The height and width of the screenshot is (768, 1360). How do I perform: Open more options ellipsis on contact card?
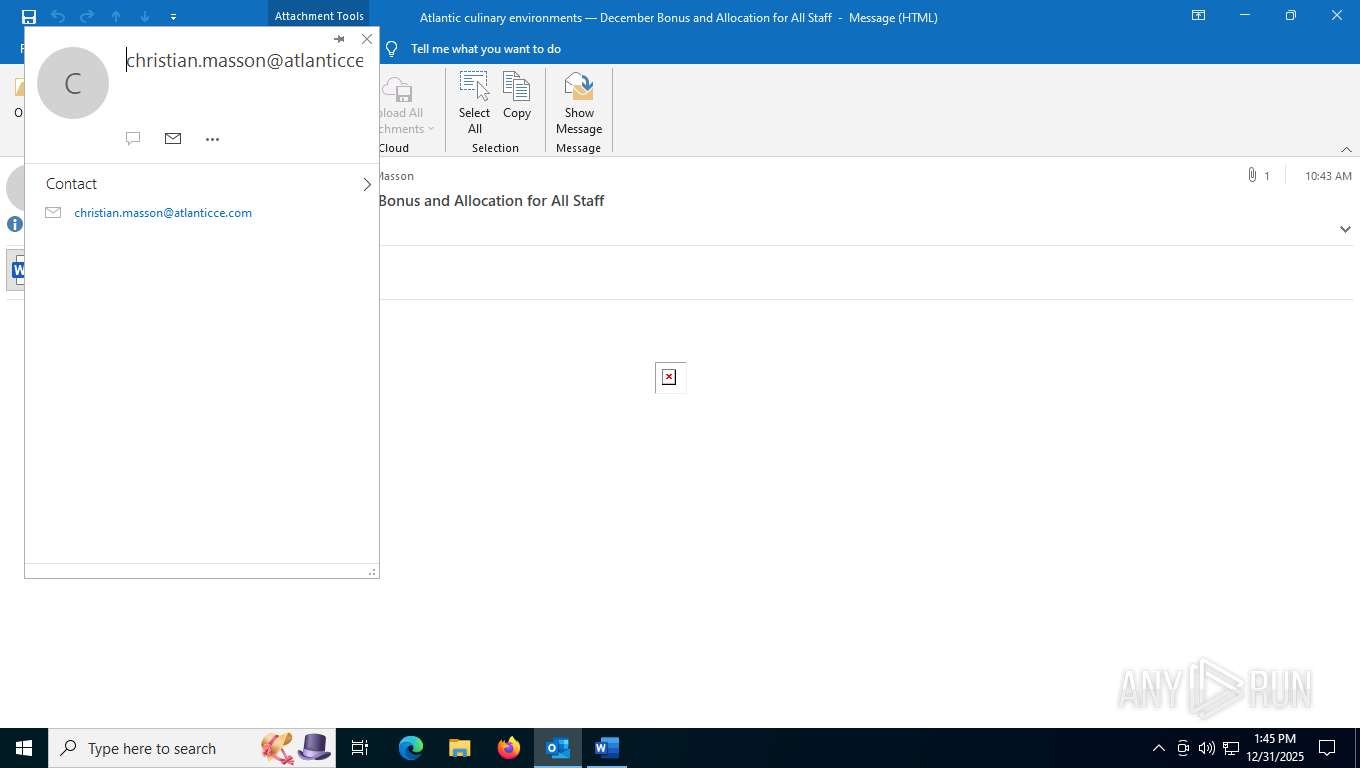click(212, 139)
